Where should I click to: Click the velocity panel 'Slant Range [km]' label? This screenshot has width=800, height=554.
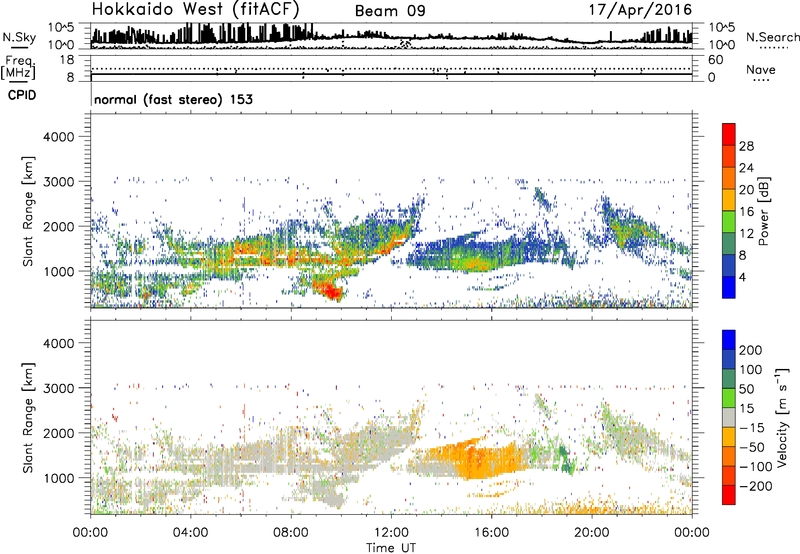tap(28, 418)
